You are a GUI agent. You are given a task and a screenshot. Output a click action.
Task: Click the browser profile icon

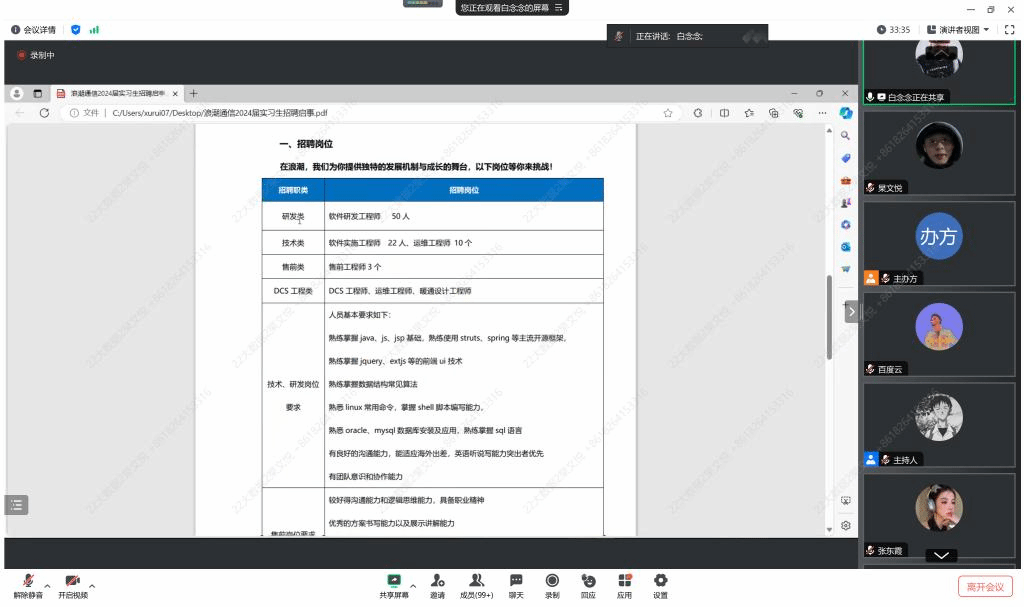point(17,93)
